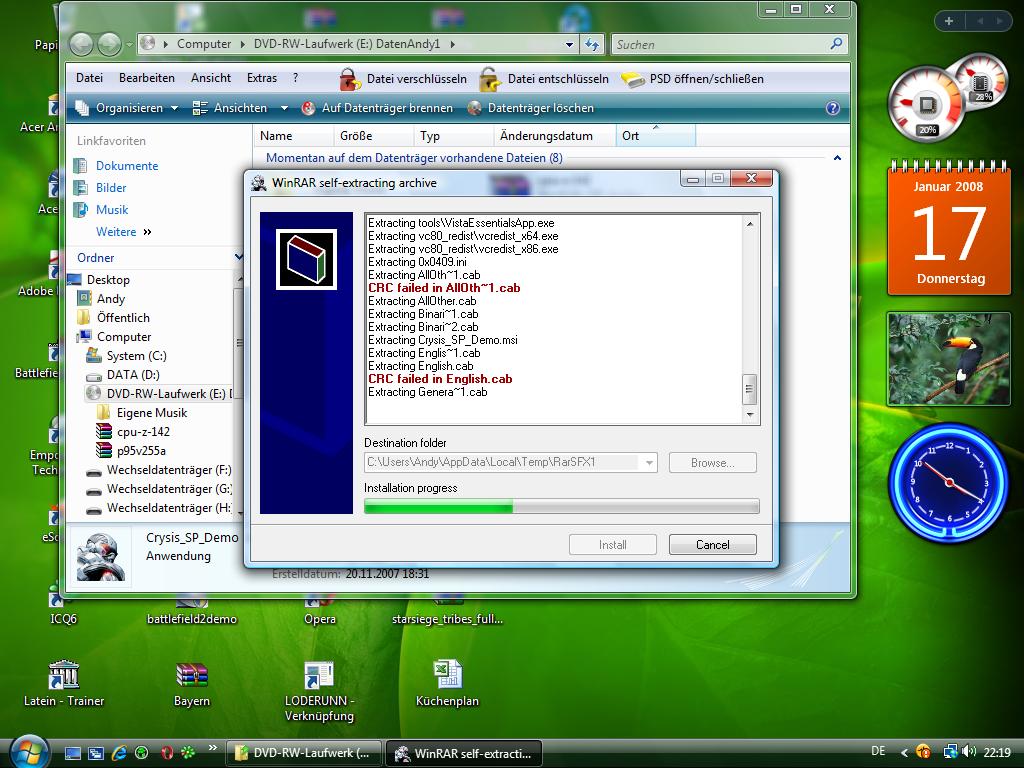Select Eigene Musik folder in tree

[152, 413]
